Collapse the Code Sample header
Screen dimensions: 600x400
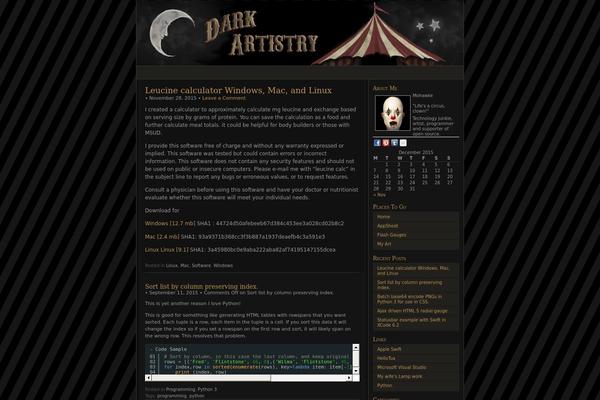(168, 349)
